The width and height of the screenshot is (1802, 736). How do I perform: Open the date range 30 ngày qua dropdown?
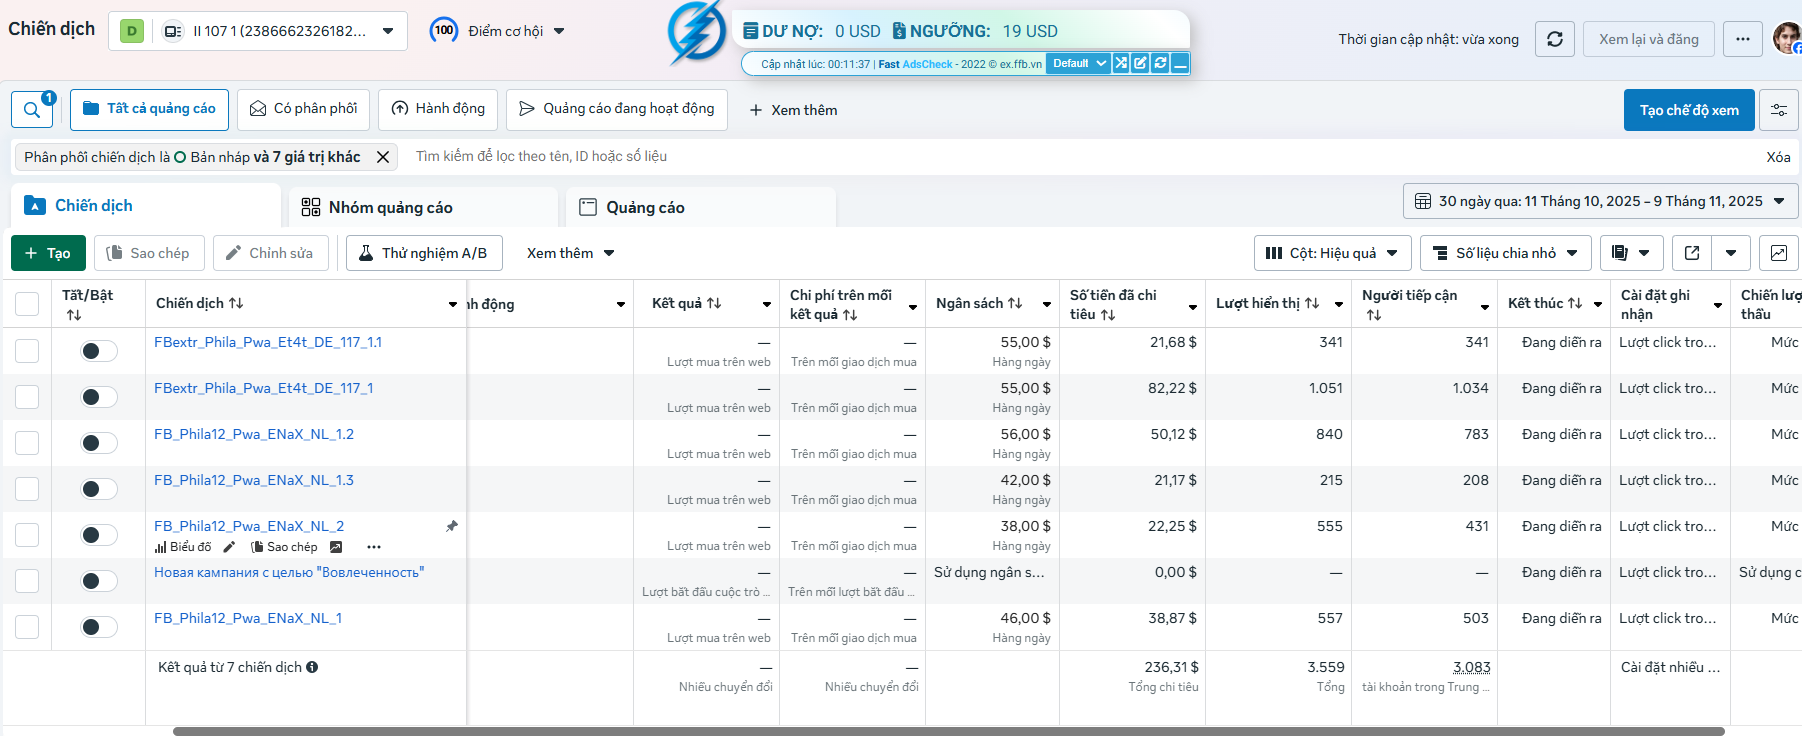click(1600, 201)
